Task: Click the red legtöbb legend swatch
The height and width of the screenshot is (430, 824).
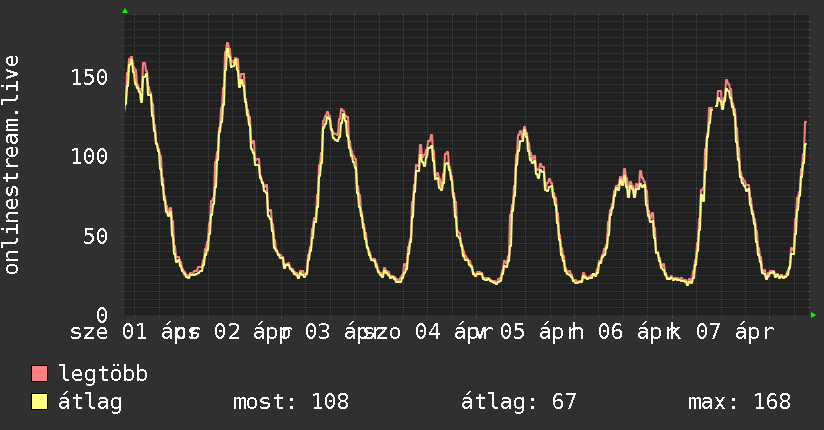Action: pyautogui.click(x=40, y=374)
